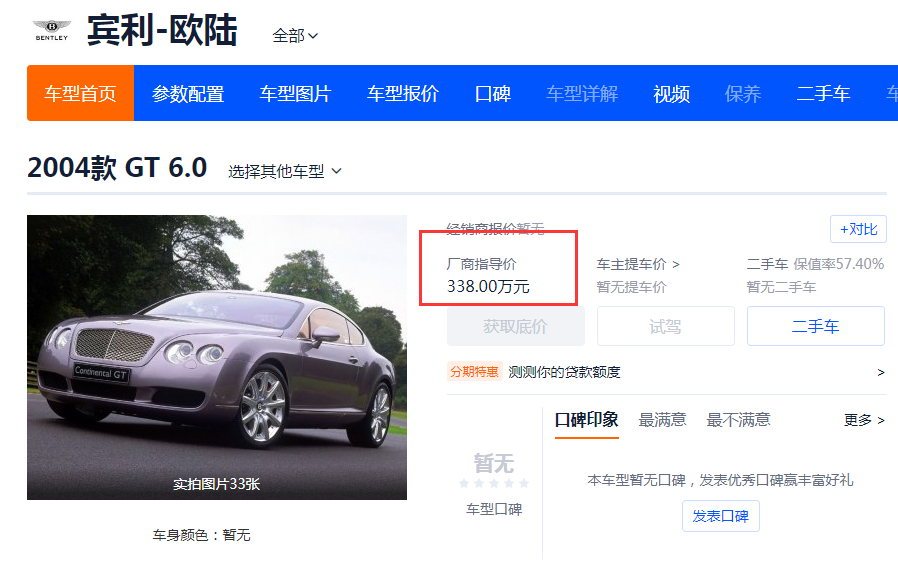Open the 参数配置 tab

[188, 93]
